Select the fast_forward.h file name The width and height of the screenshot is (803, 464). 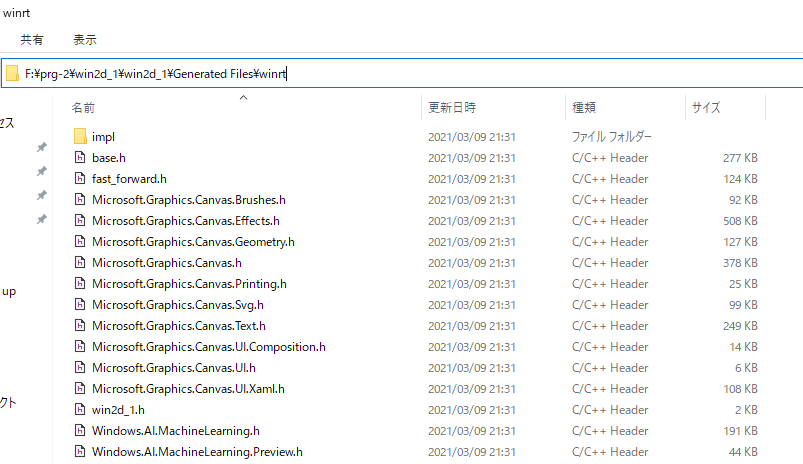click(129, 179)
